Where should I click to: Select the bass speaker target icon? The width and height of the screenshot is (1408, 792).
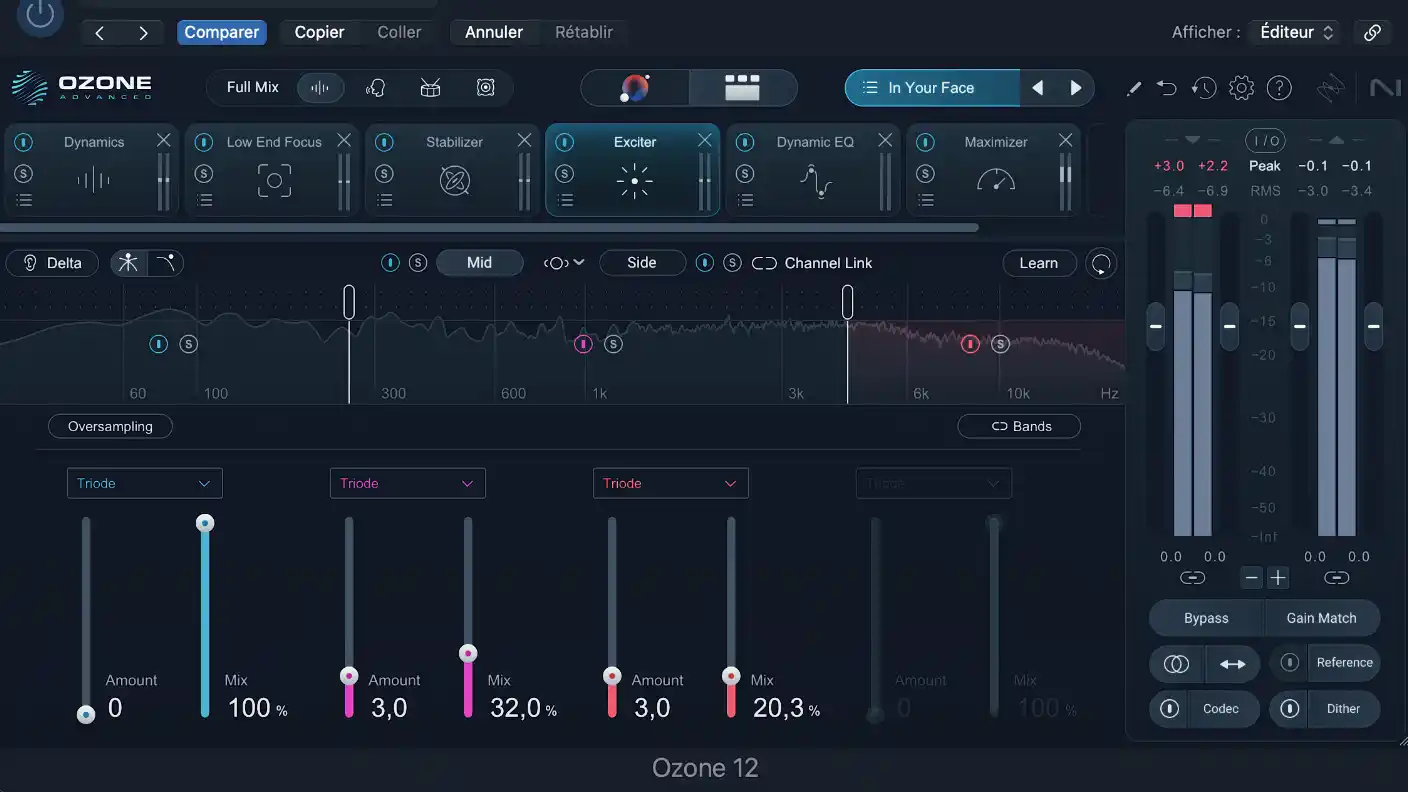click(485, 88)
